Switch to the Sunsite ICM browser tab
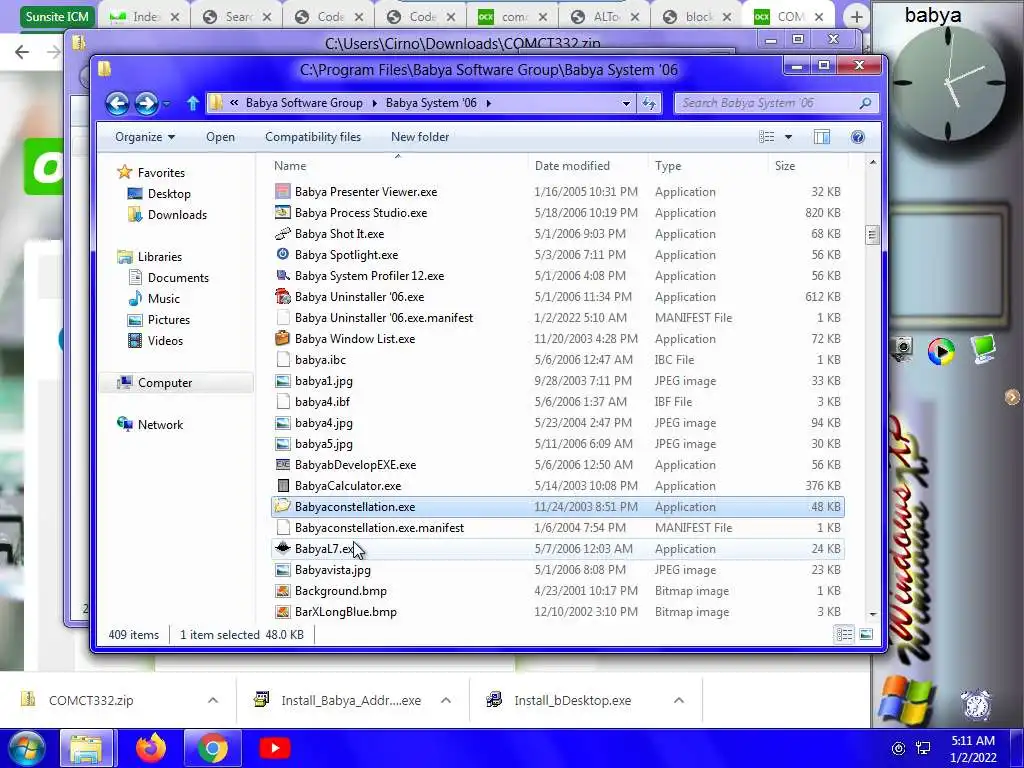 coord(57,16)
